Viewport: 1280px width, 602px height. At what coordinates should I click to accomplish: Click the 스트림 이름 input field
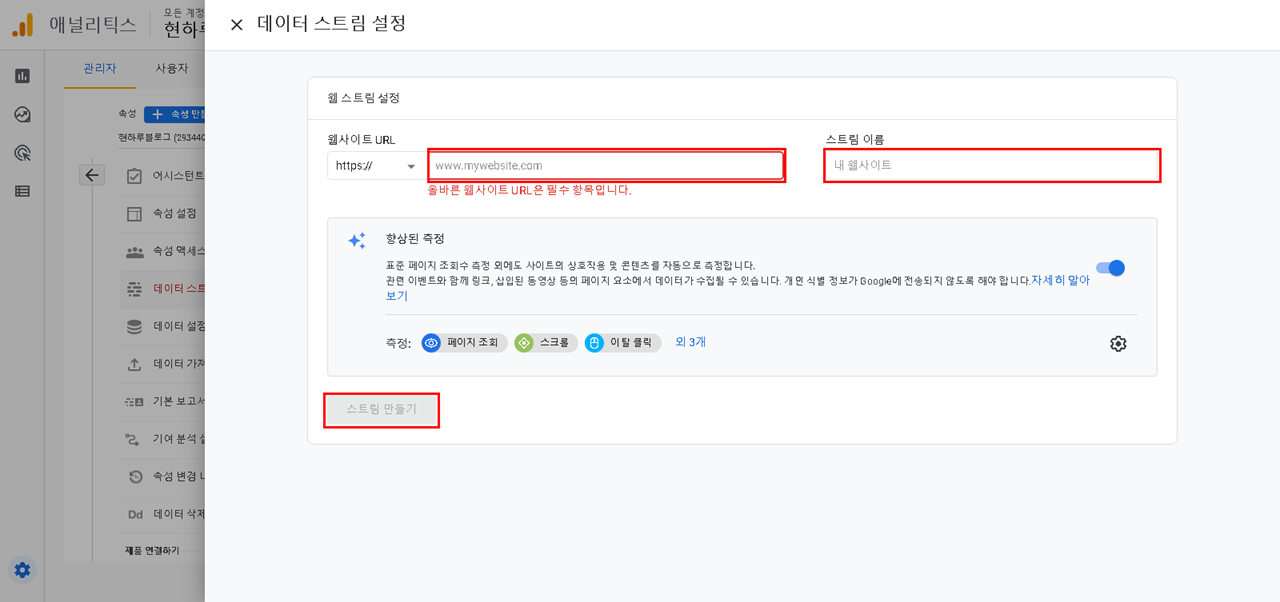(992, 165)
